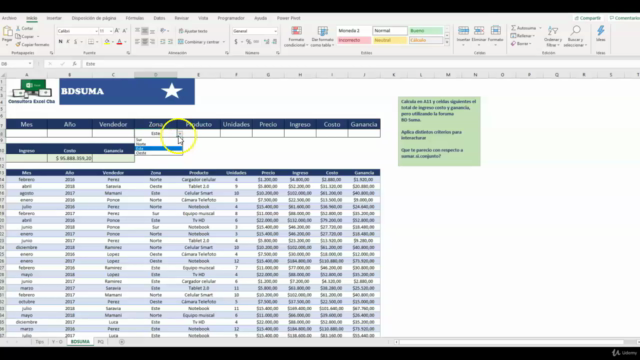Click the Ideas lightning icon

tap(601, 31)
